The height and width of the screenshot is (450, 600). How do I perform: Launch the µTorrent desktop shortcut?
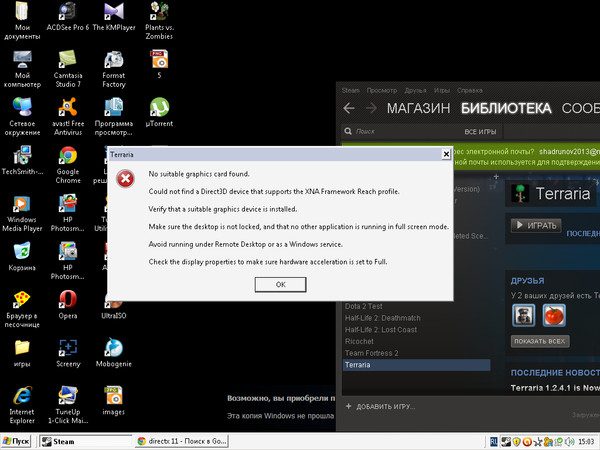[159, 112]
